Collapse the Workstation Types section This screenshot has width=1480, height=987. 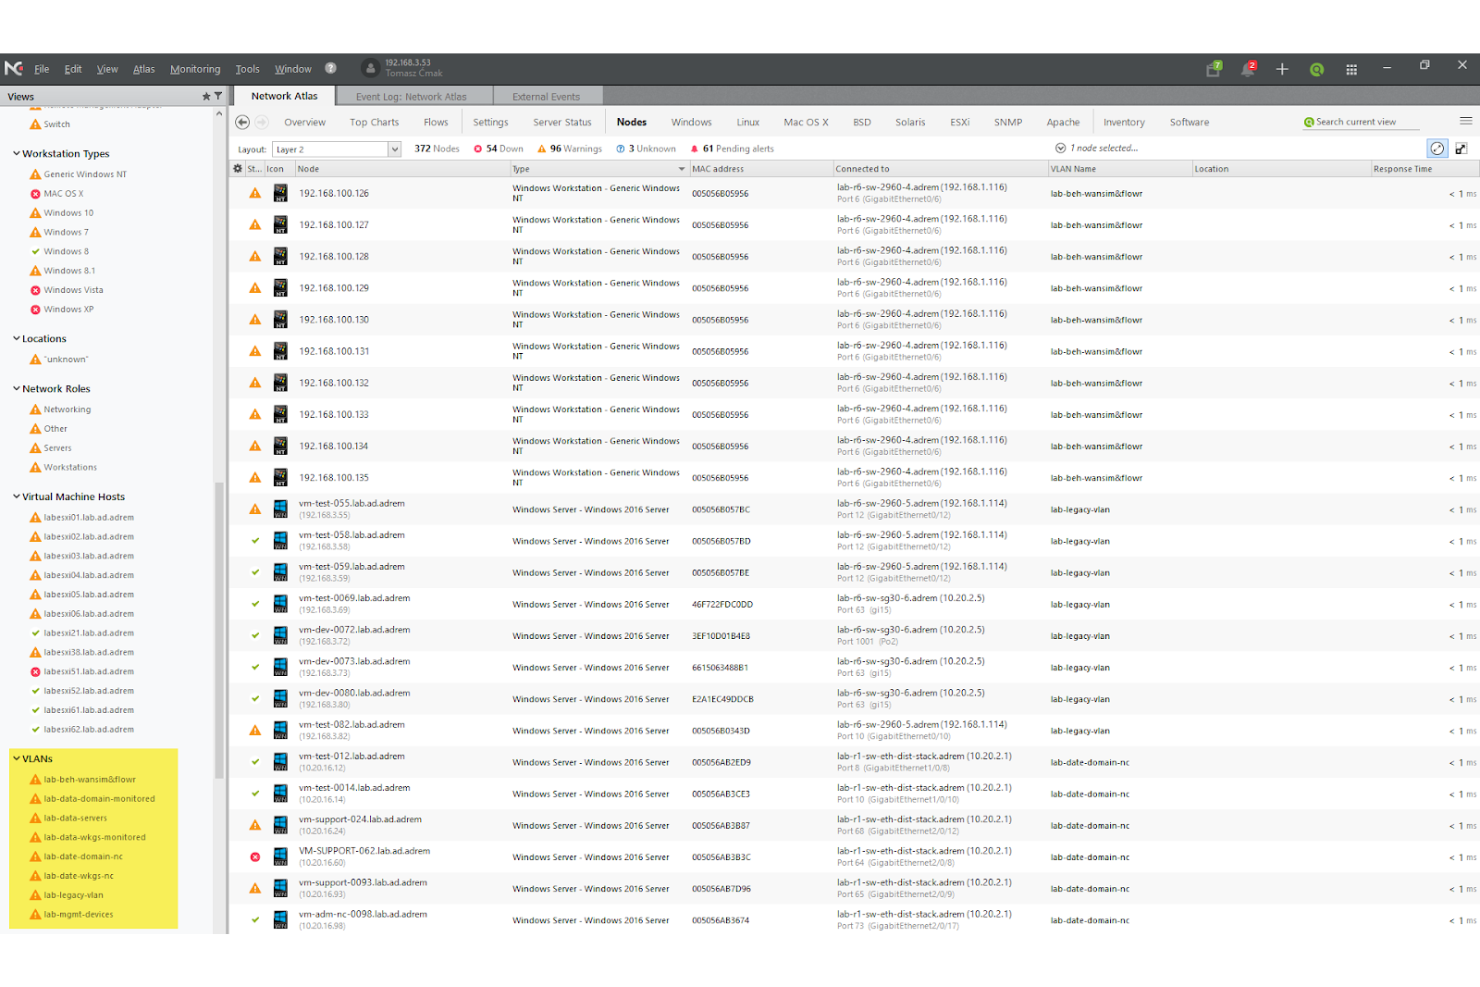(x=15, y=153)
